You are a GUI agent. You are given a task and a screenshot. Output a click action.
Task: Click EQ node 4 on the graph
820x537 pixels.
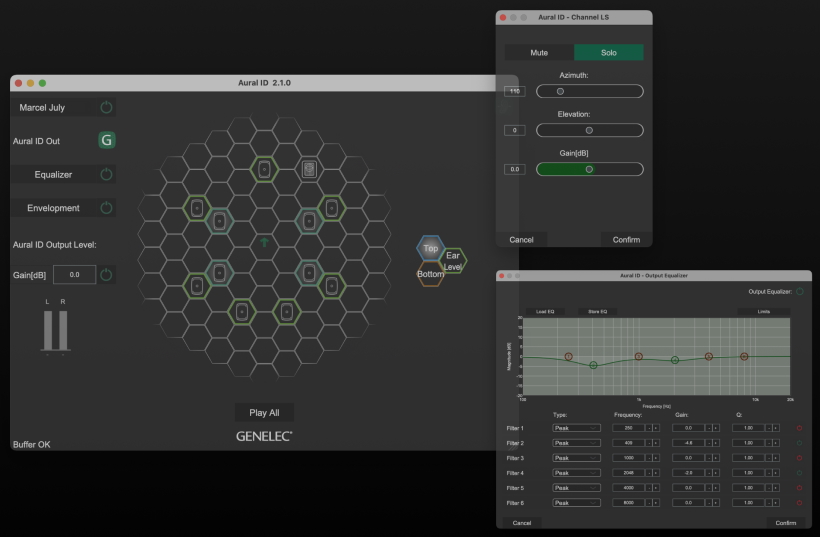(x=675, y=360)
